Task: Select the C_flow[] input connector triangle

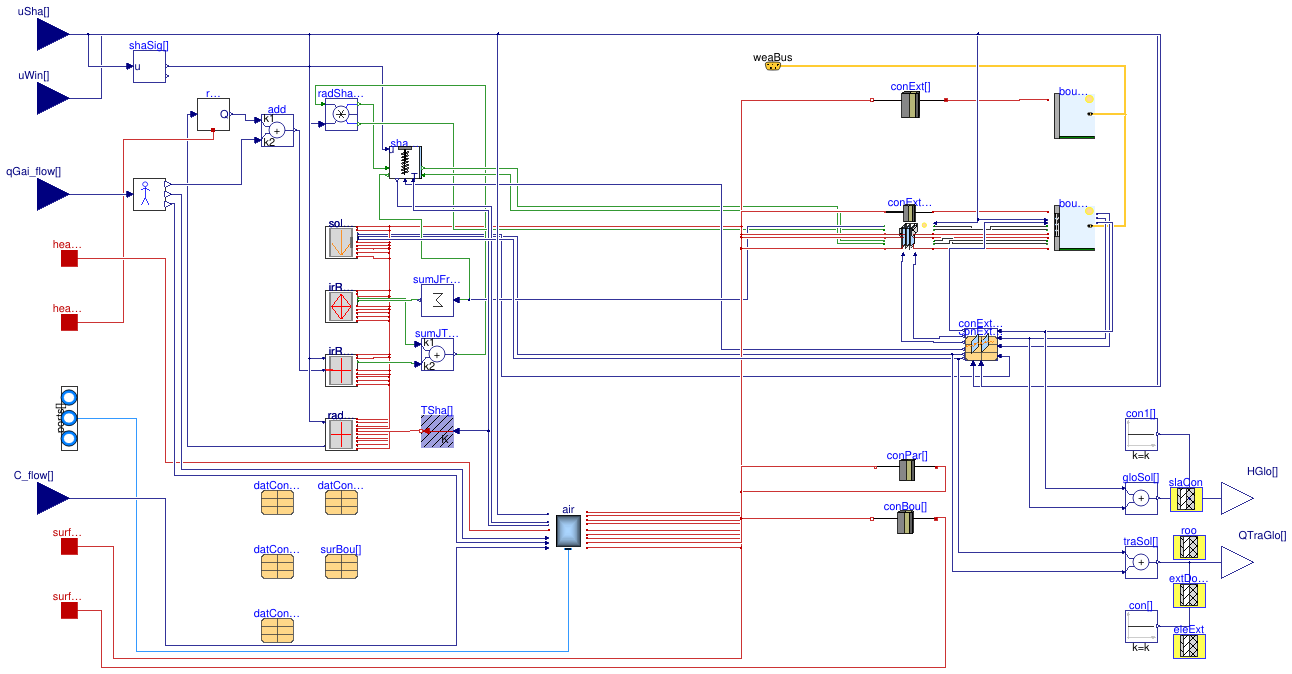Action: pos(53,498)
